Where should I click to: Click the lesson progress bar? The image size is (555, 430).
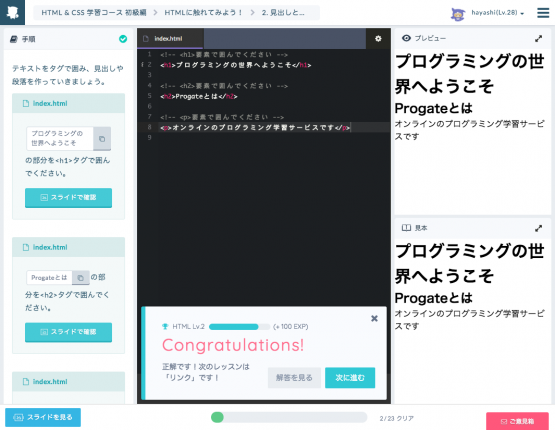(289, 417)
